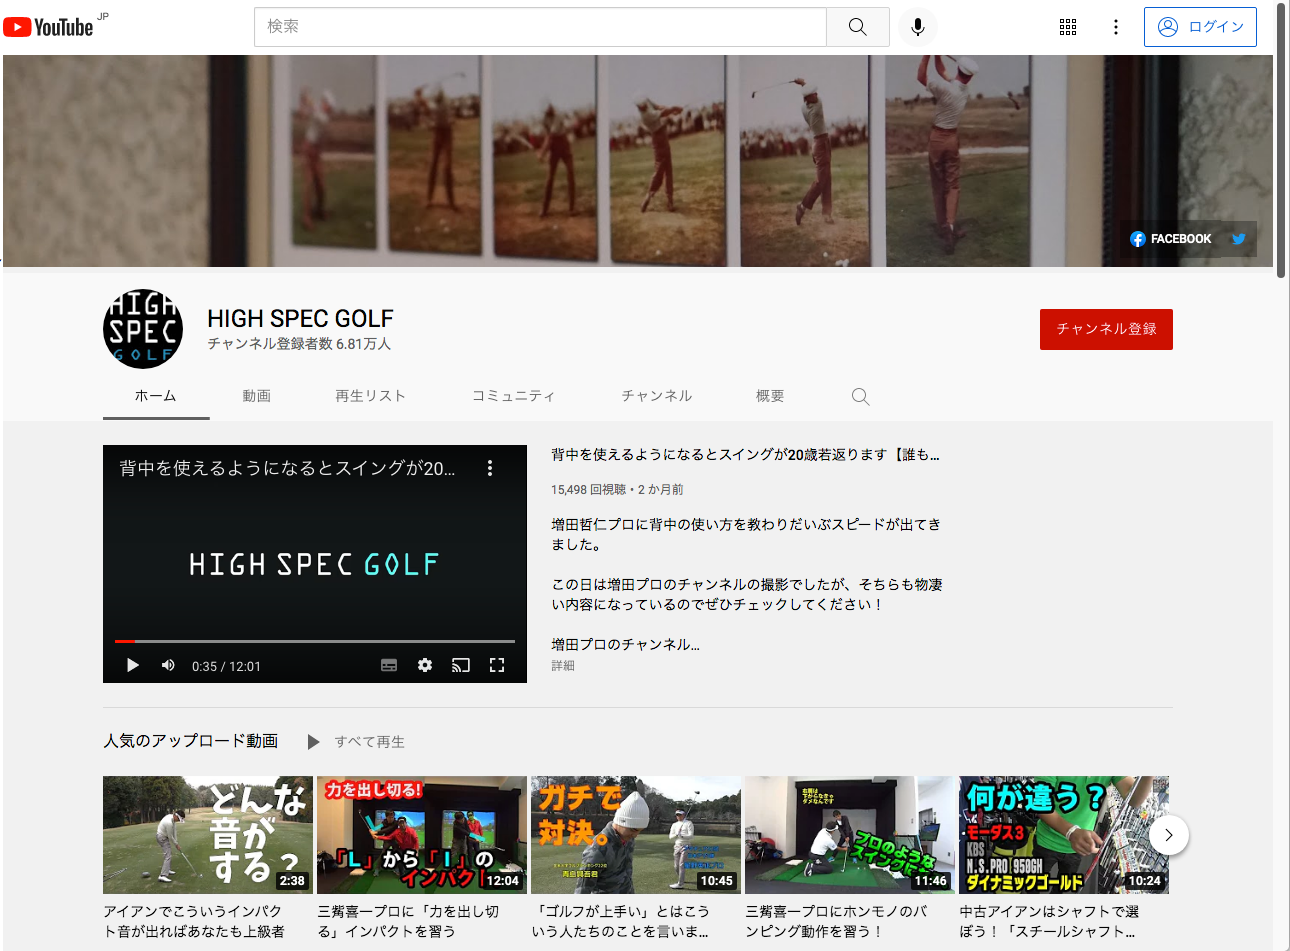
Task: Open the video player settings gear
Action: pos(425,665)
